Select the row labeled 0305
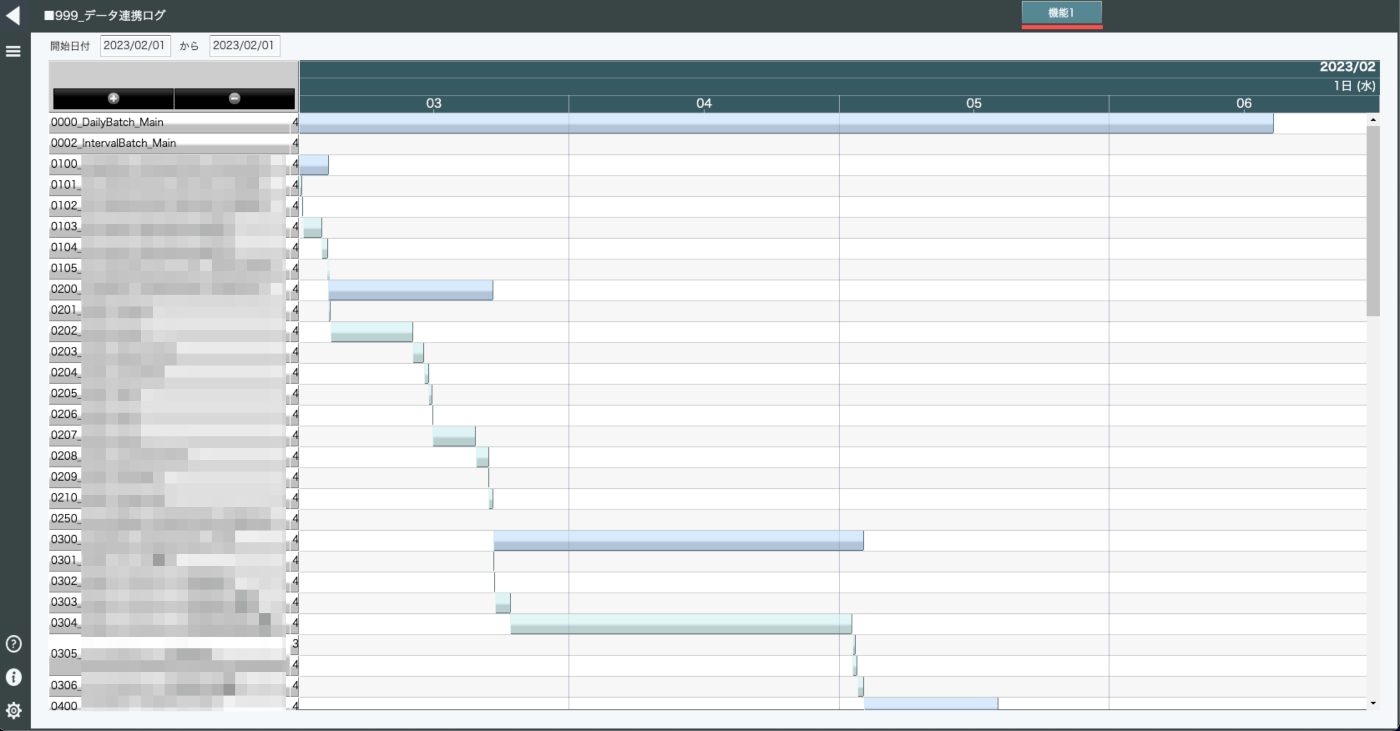This screenshot has width=1400, height=731. [x=168, y=655]
